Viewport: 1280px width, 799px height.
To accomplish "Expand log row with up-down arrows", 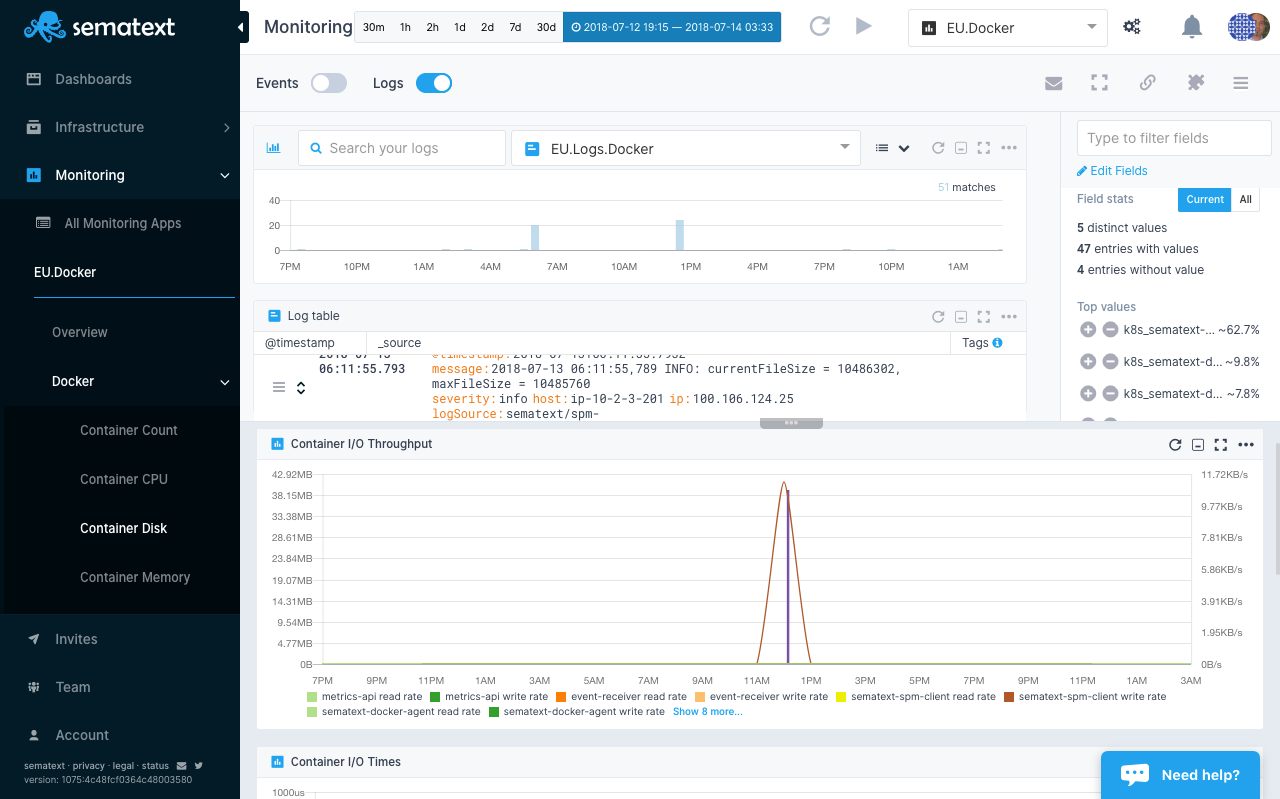I will pyautogui.click(x=301, y=387).
